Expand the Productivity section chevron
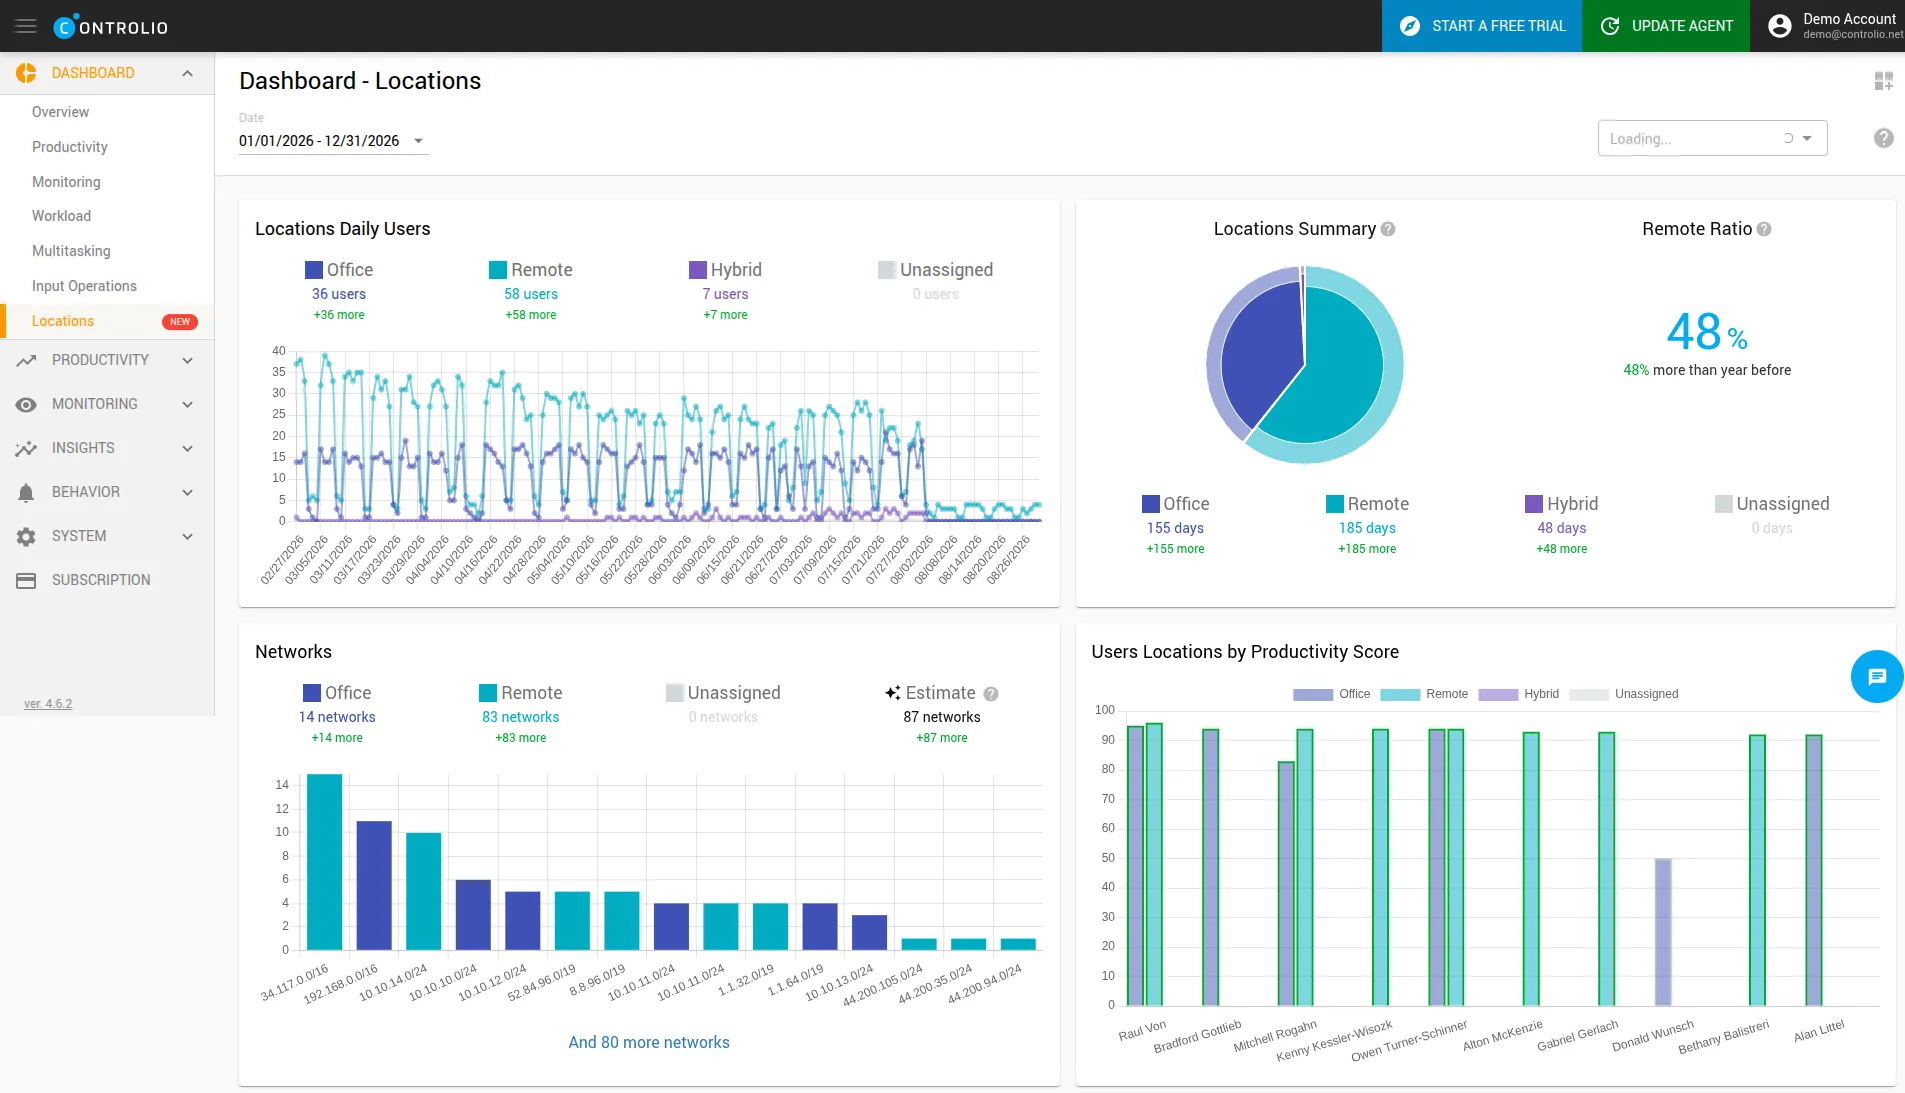Image resolution: width=1905 pixels, height=1093 pixels. pyautogui.click(x=187, y=360)
